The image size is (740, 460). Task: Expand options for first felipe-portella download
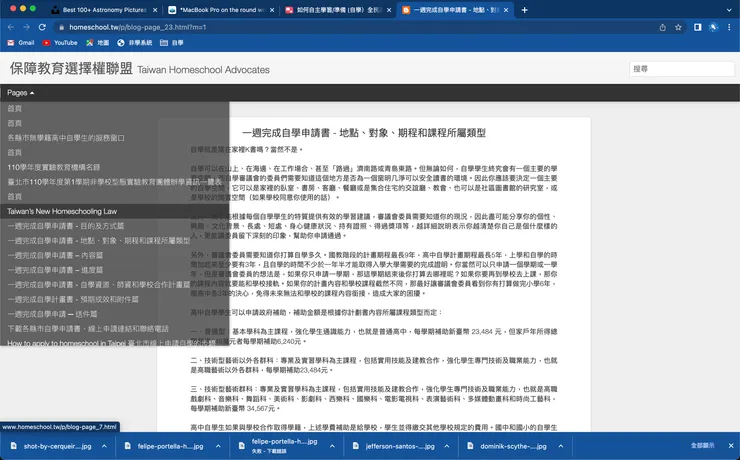pos(218,446)
